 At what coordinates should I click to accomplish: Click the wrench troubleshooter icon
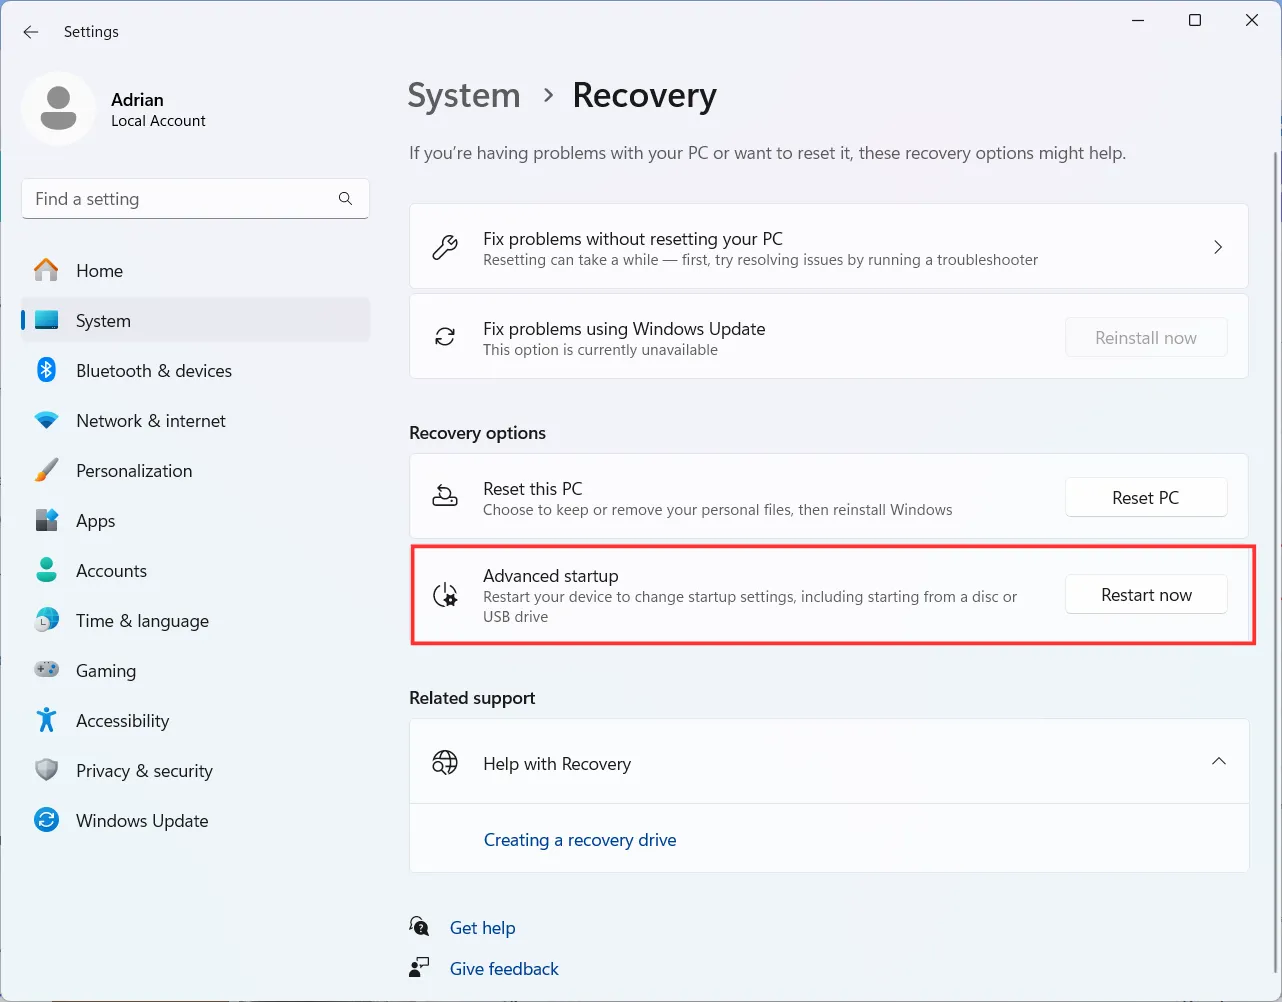pos(445,247)
